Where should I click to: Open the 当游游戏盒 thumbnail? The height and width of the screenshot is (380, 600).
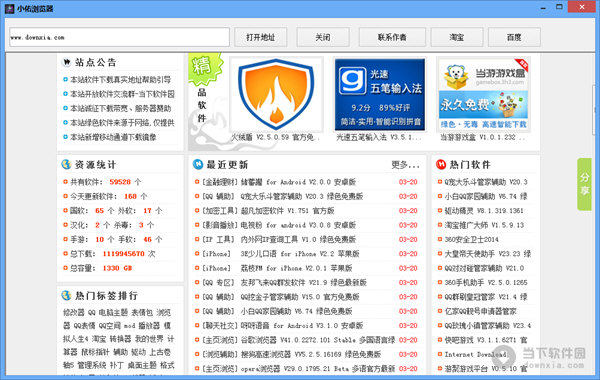pos(483,94)
